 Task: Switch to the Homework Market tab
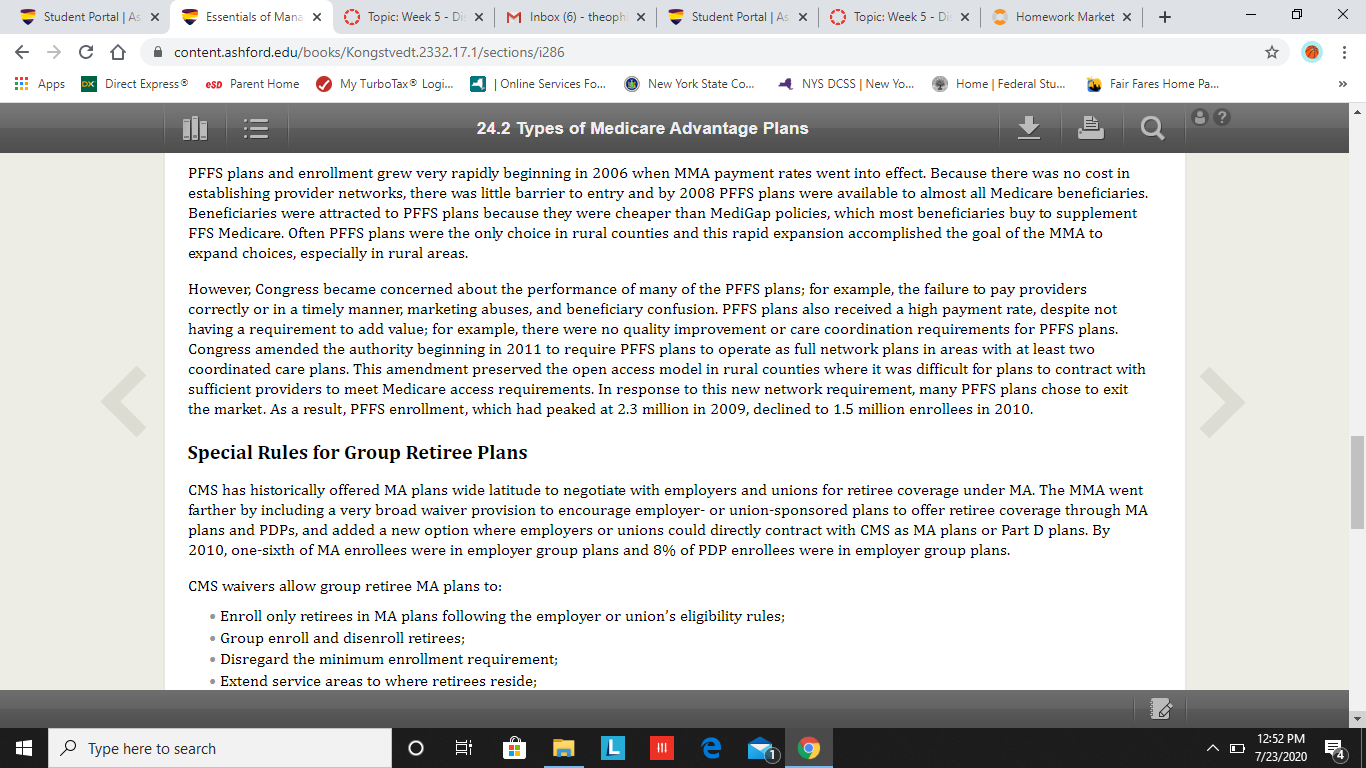pos(1061,17)
